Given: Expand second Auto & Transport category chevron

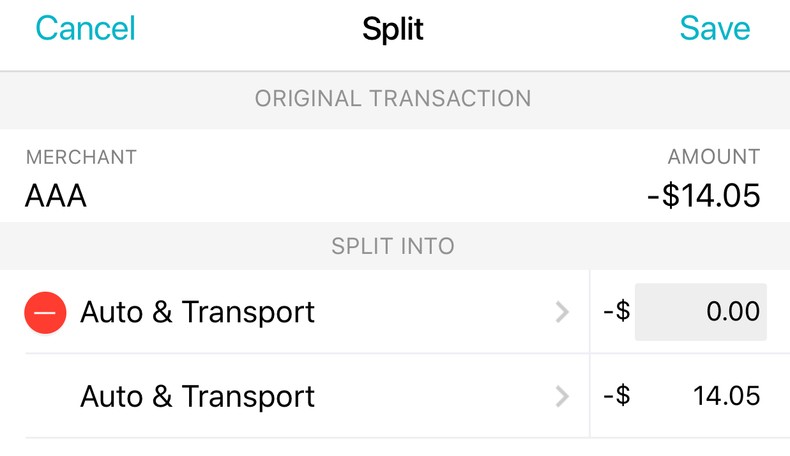Looking at the screenshot, I should pyautogui.click(x=562, y=397).
